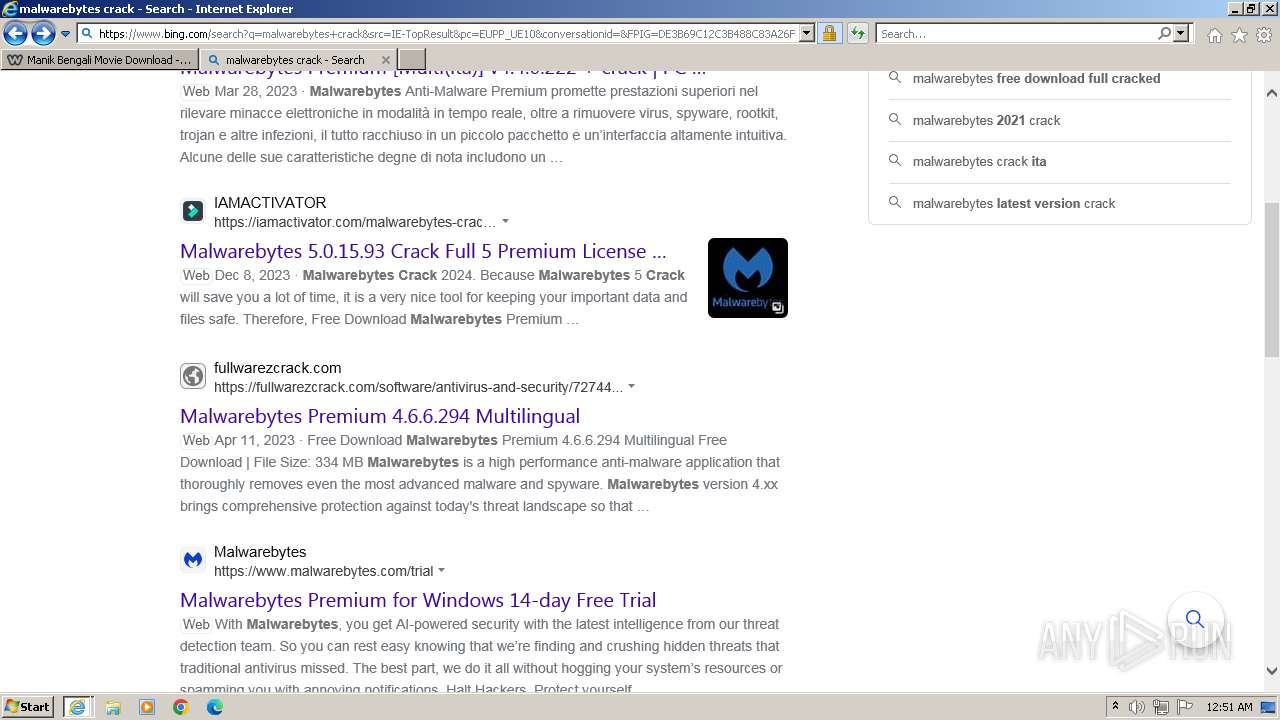
Task: Click the Internet Explorer search box
Action: pyautogui.click(x=1016, y=33)
